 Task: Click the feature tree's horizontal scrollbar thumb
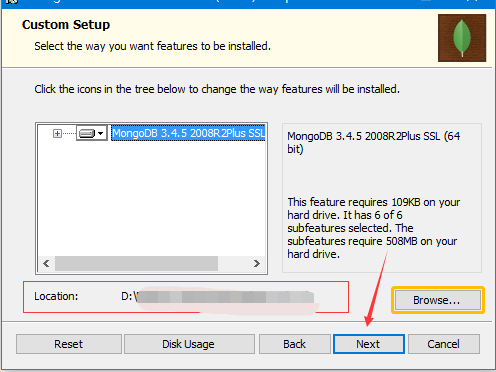[136, 264]
